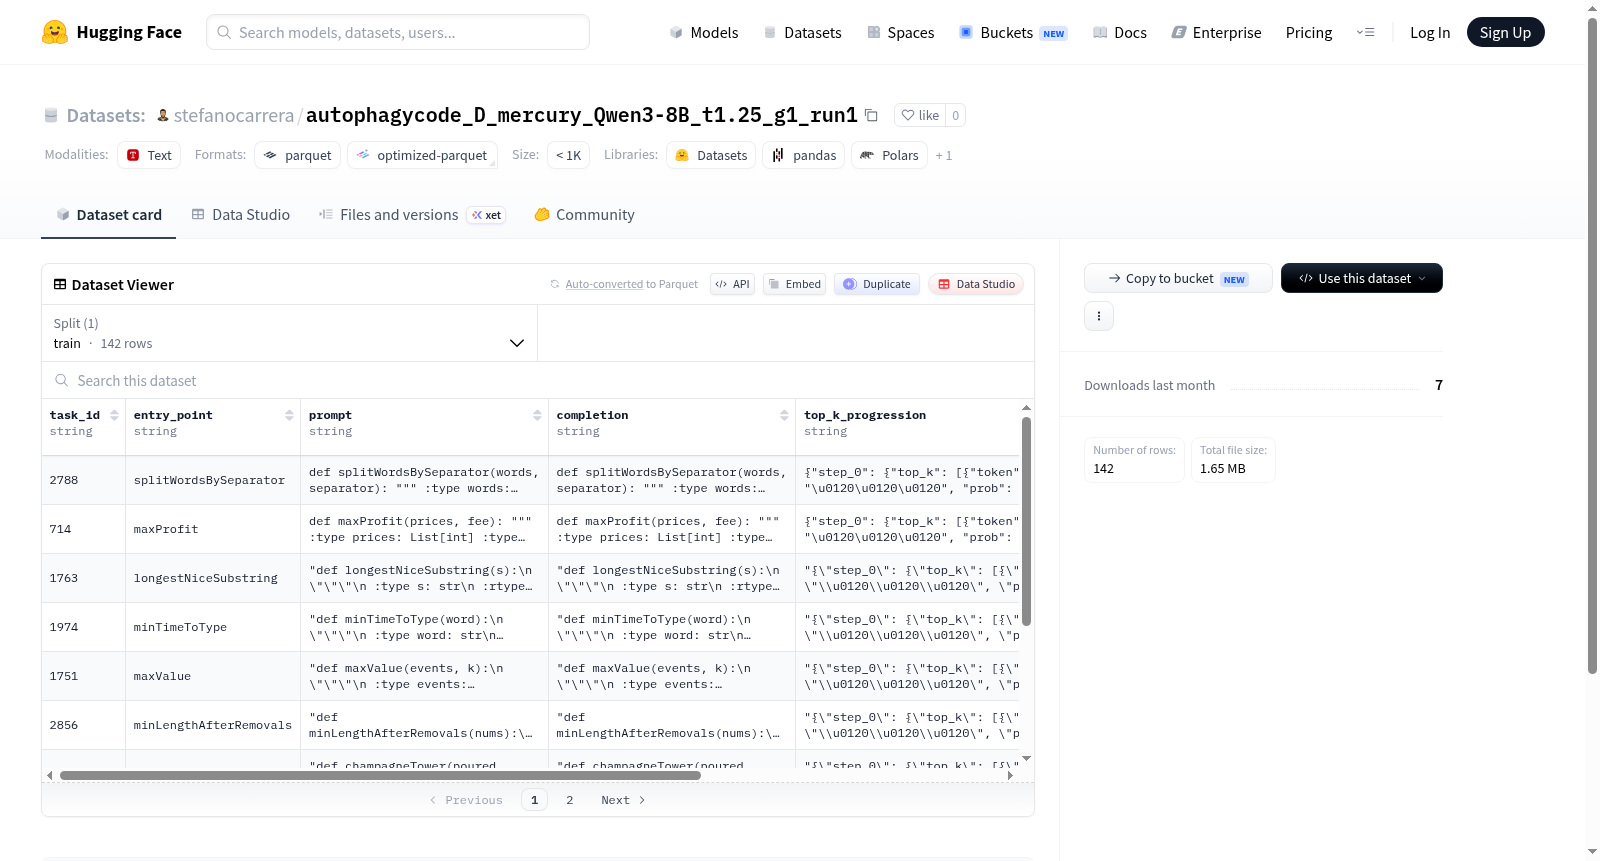Click the page vertical scrollbar

[1592, 345]
